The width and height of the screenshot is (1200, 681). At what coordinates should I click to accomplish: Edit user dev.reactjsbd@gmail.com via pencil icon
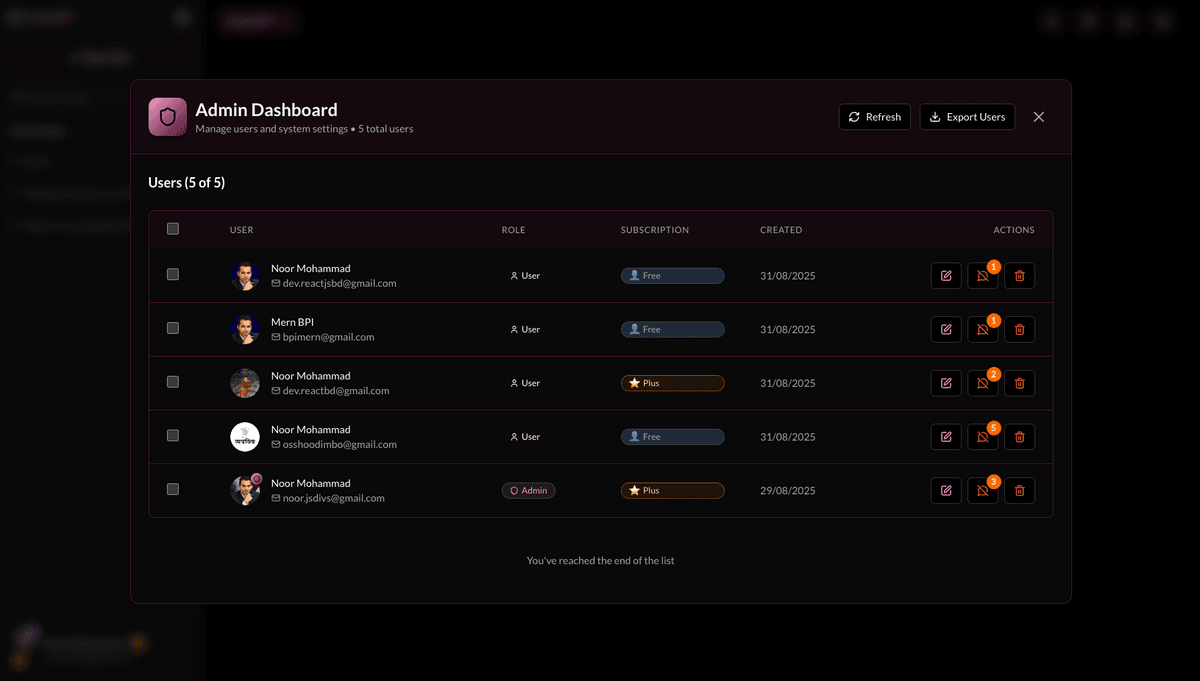[x=945, y=276]
